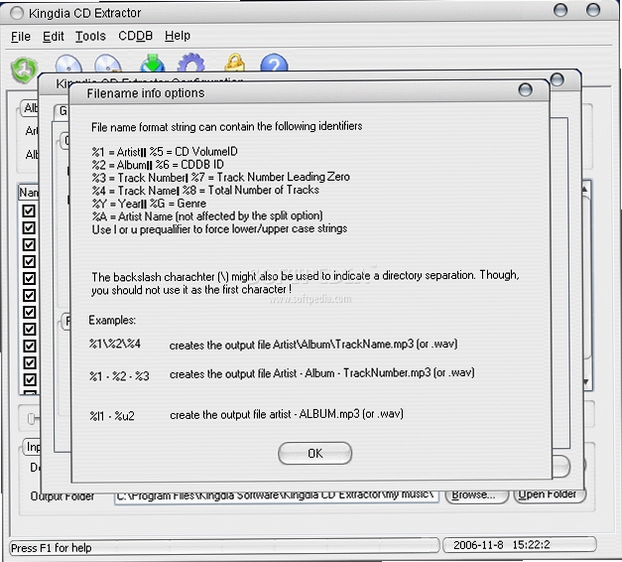This screenshot has width=622, height=562.
Task: Open settings via the blue gear icon
Action: [191, 63]
